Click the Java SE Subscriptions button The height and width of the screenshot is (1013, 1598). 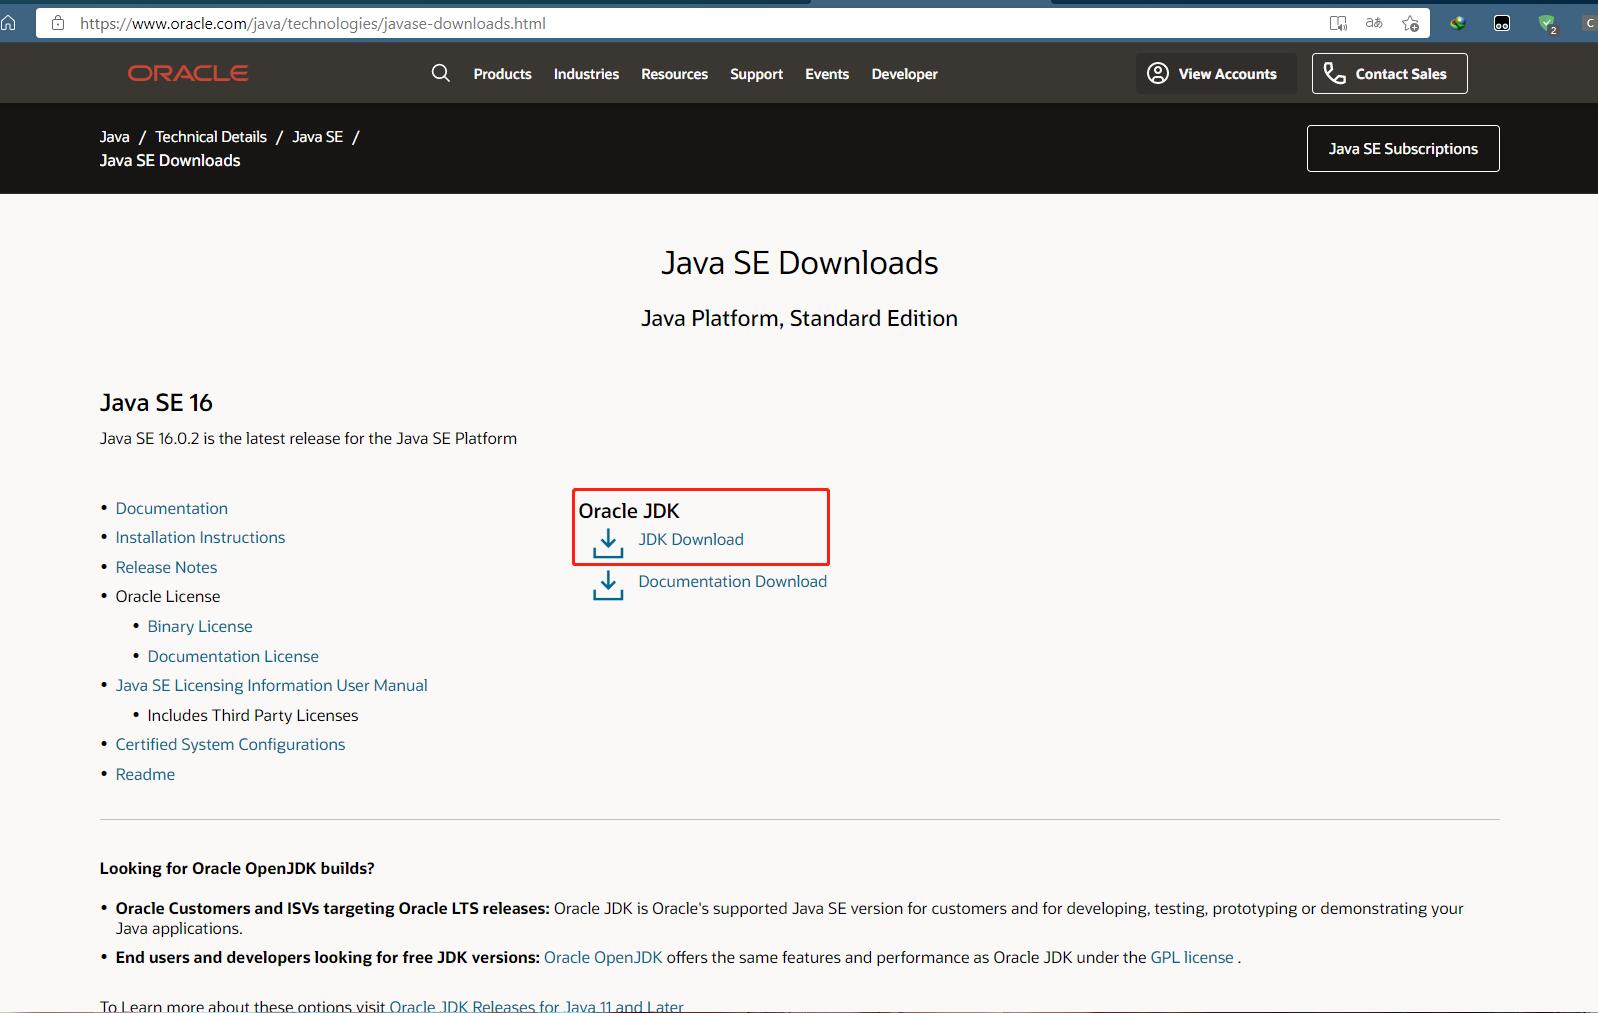pos(1403,148)
